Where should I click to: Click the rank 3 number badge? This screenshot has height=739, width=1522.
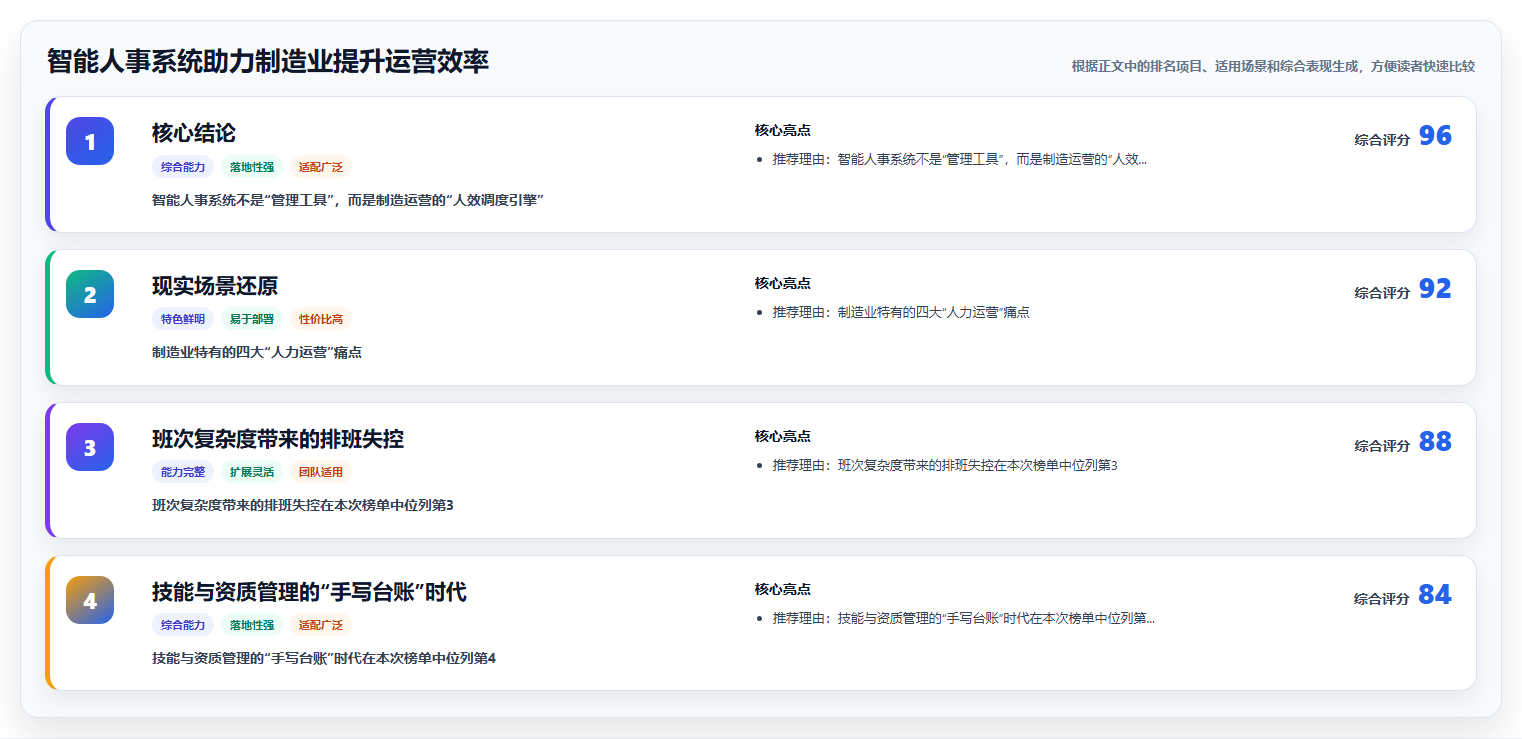click(x=90, y=447)
